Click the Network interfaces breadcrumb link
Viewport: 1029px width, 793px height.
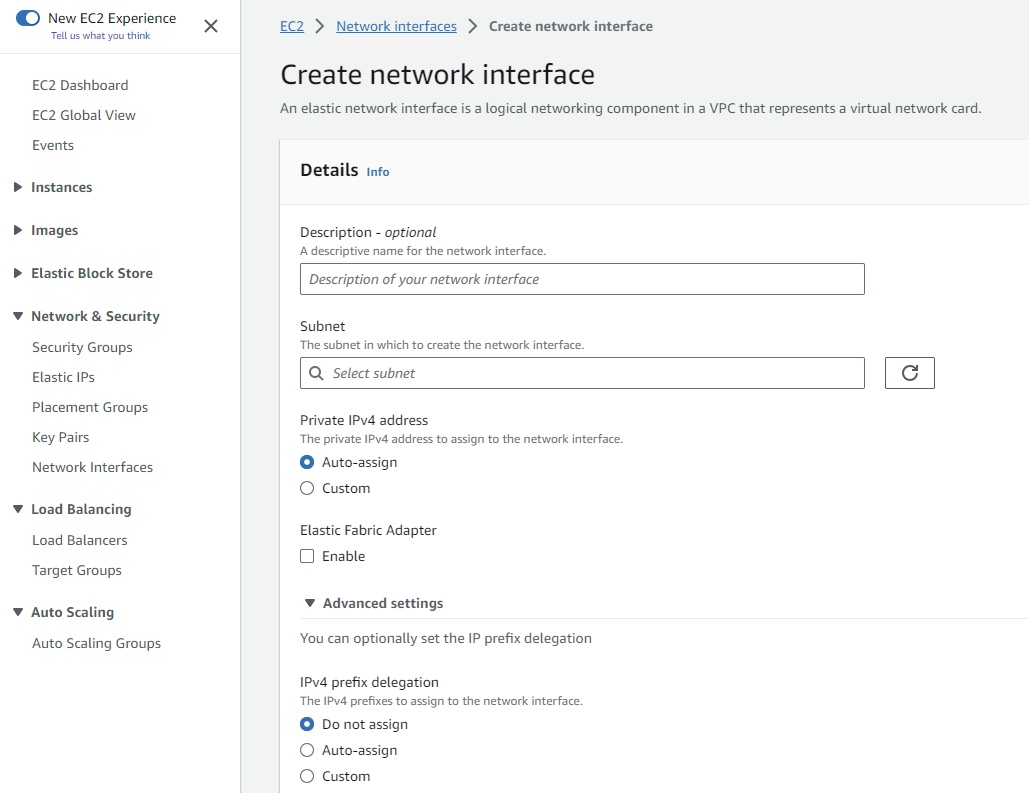pyautogui.click(x=396, y=26)
